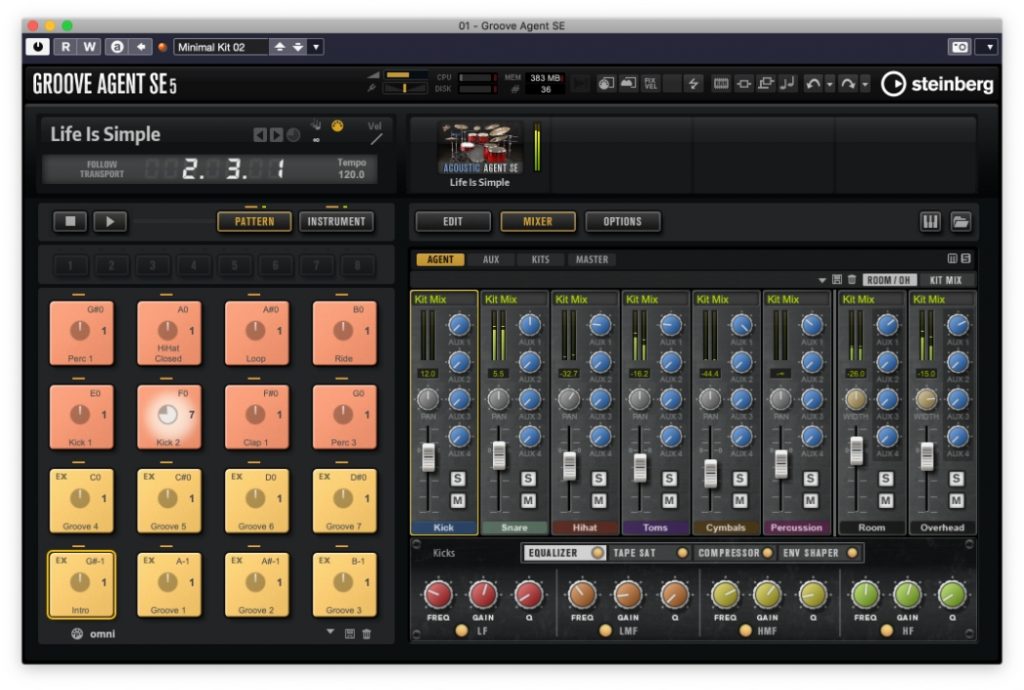Viewport: 1024px width, 690px height.
Task: Open the MASTER mixer tab
Action: coord(592,258)
